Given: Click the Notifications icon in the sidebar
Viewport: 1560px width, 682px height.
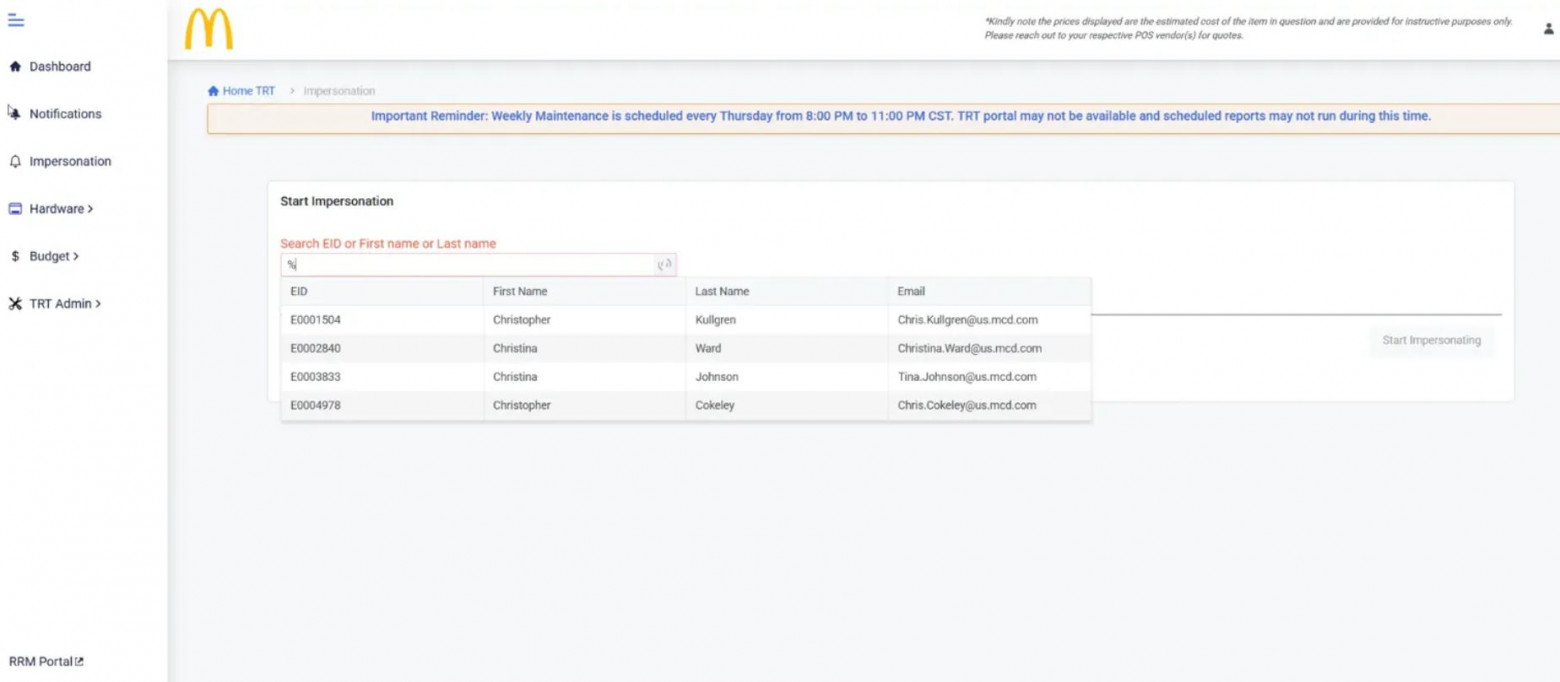Looking at the screenshot, I should pos(14,113).
